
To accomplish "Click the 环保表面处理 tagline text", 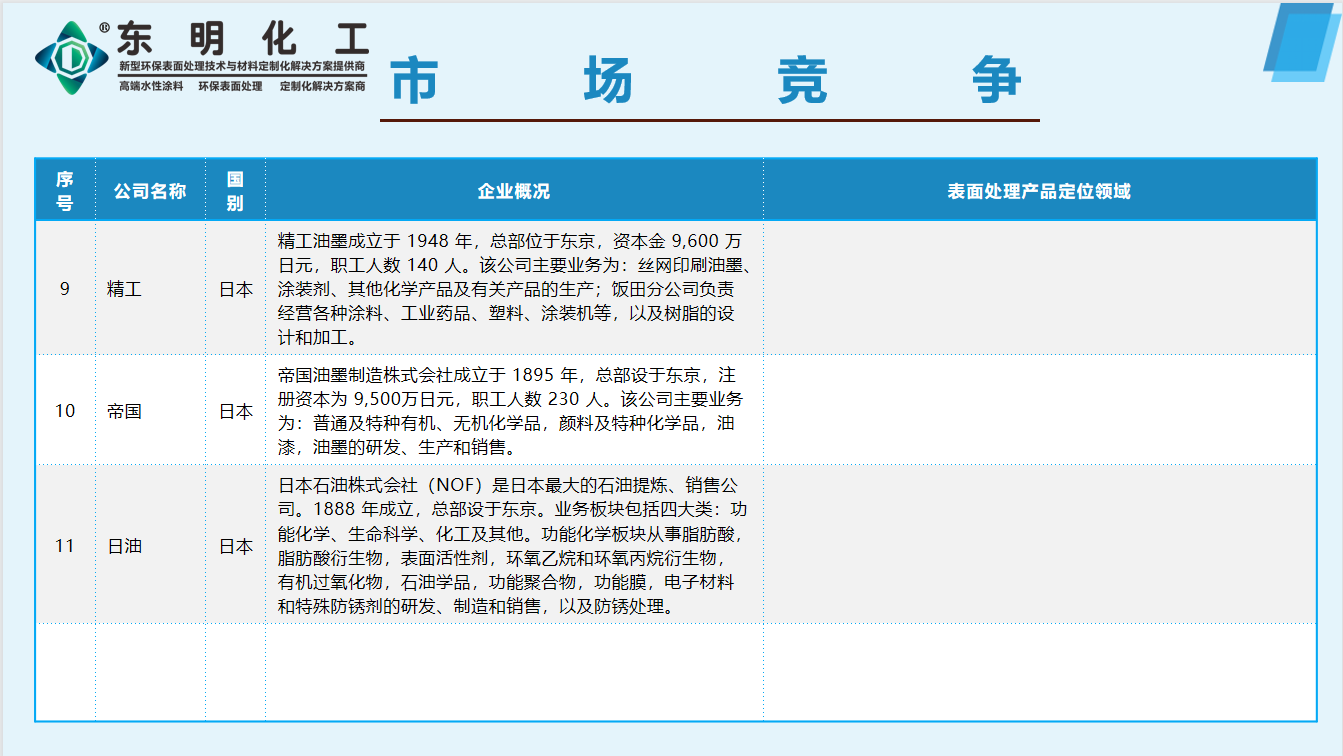I will coord(230,86).
